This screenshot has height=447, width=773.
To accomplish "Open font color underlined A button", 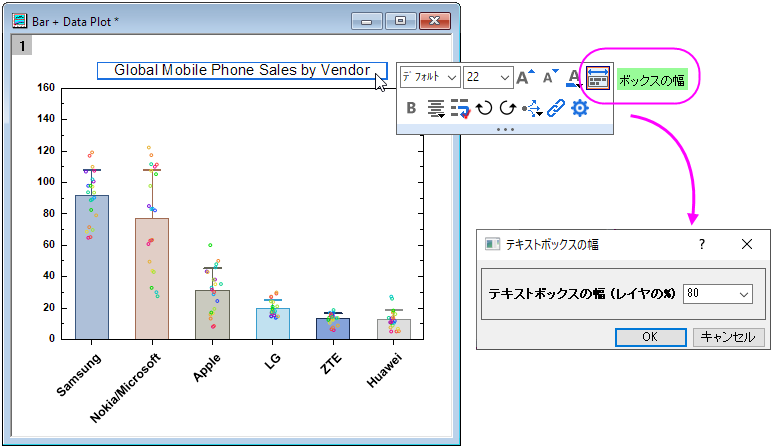I will (x=574, y=78).
